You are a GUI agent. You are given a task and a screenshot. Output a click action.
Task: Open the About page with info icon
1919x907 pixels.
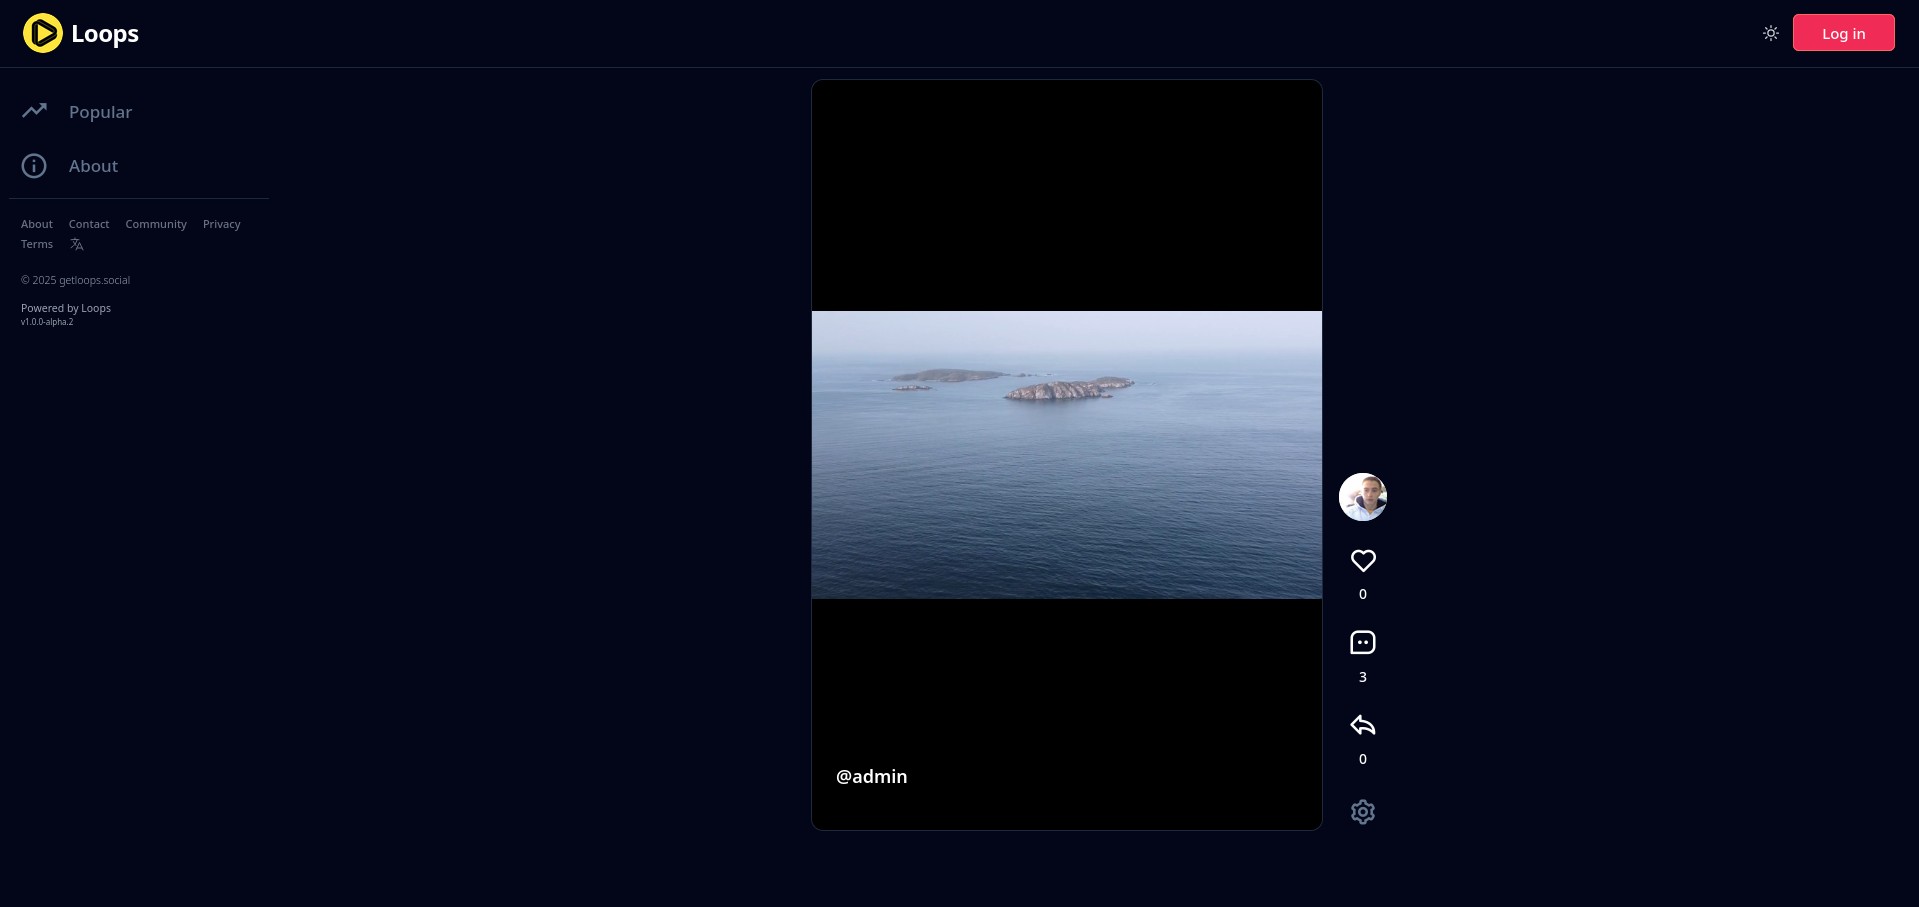point(93,166)
